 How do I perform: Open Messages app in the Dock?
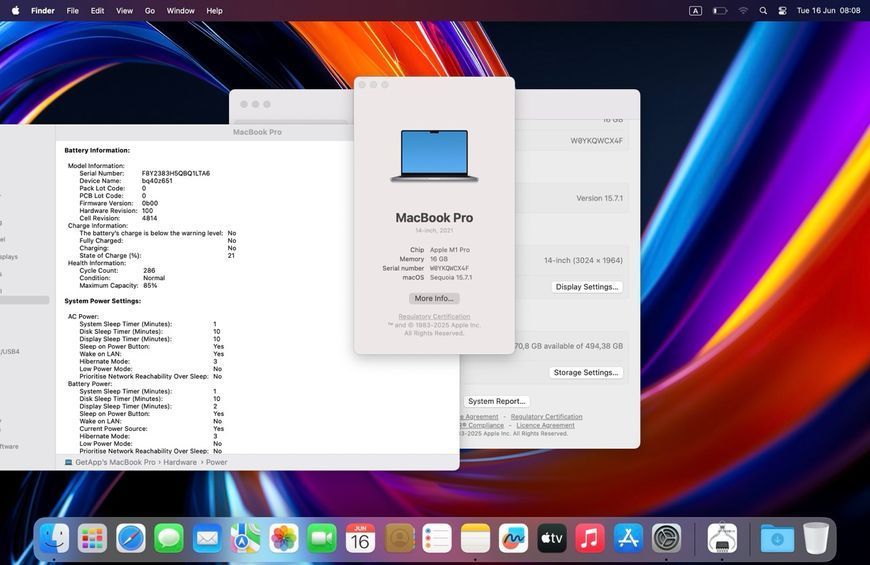(x=169, y=538)
